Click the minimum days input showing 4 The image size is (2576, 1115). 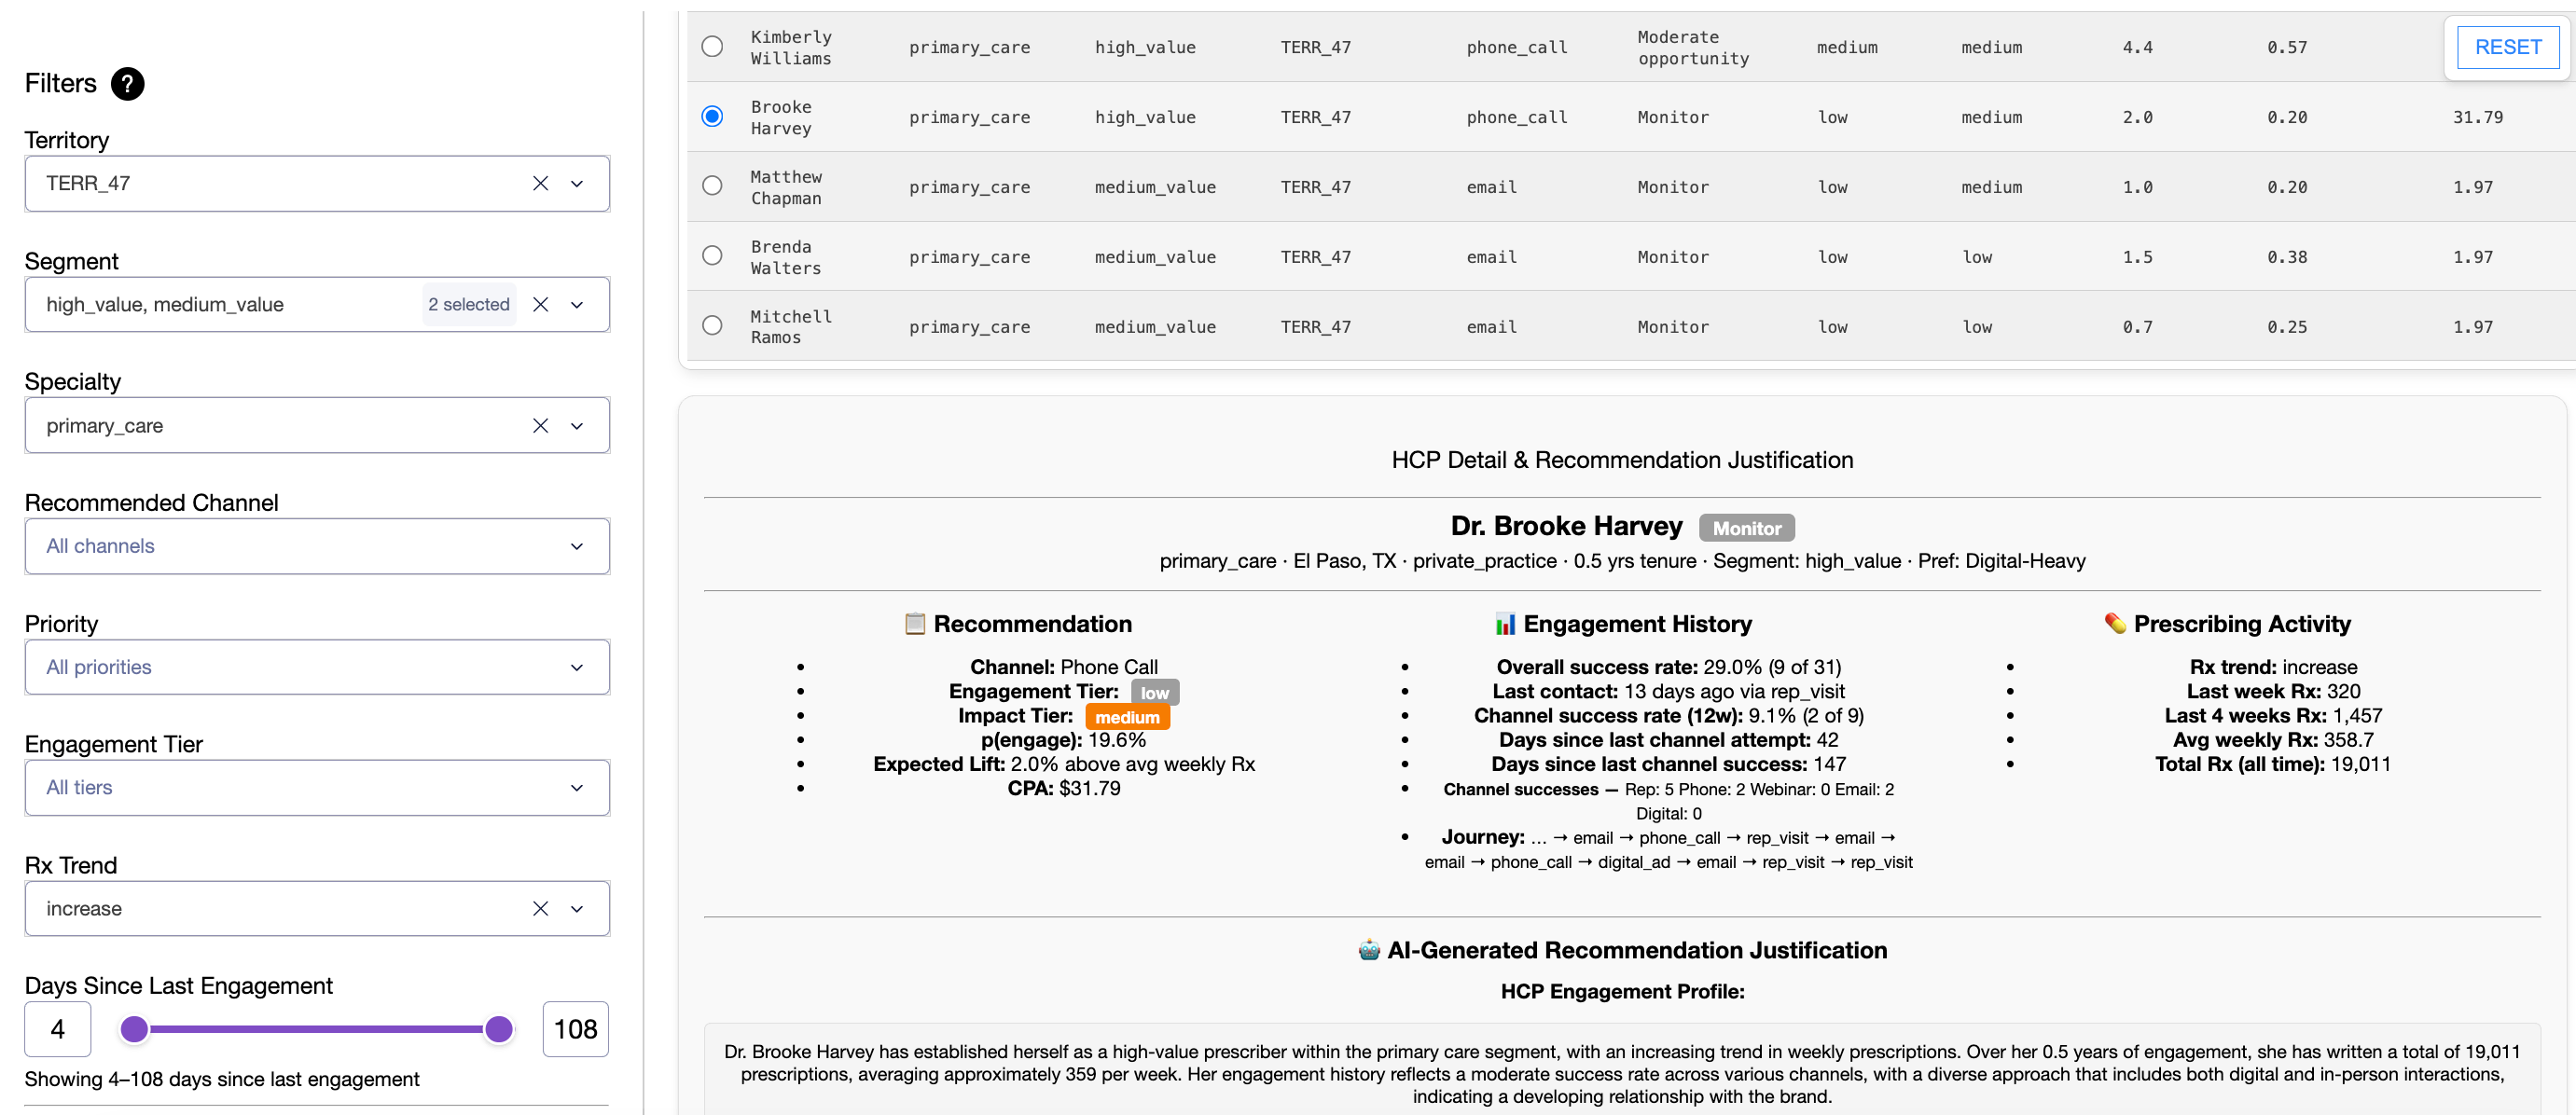coord(58,1028)
